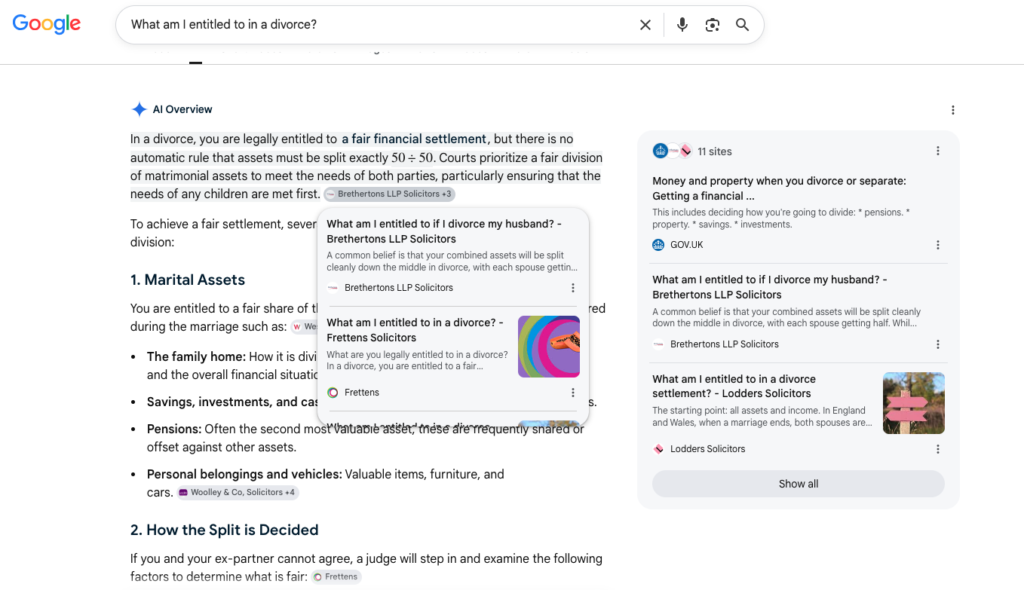This screenshot has width=1024, height=590.
Task: Open Google Lens image search icon
Action: (x=712, y=25)
